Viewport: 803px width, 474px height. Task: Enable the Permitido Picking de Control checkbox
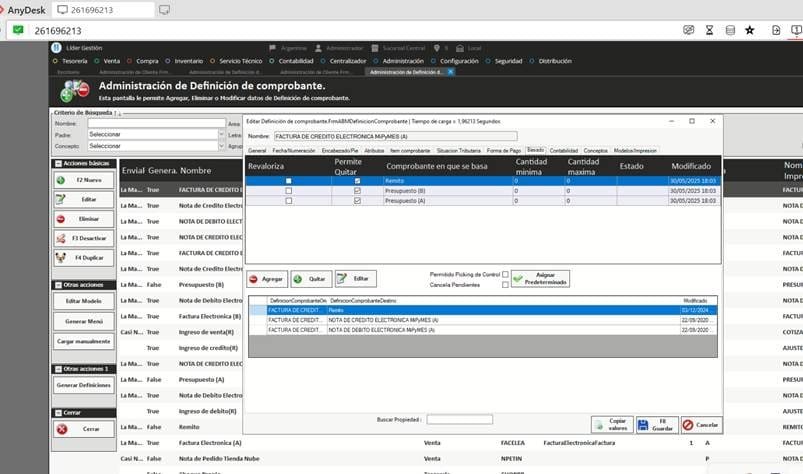505,274
